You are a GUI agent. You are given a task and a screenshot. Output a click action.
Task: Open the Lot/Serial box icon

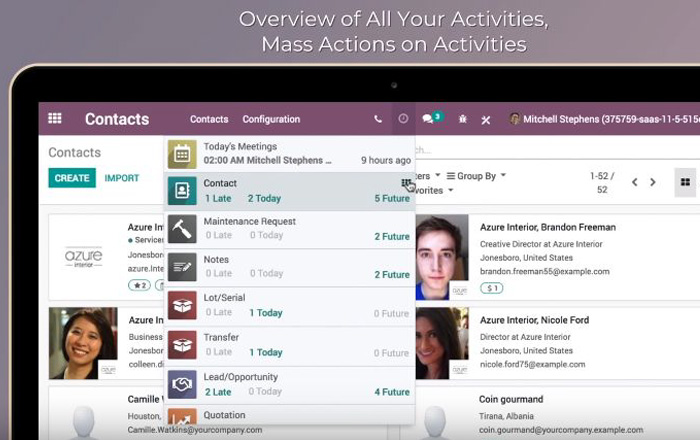point(182,306)
